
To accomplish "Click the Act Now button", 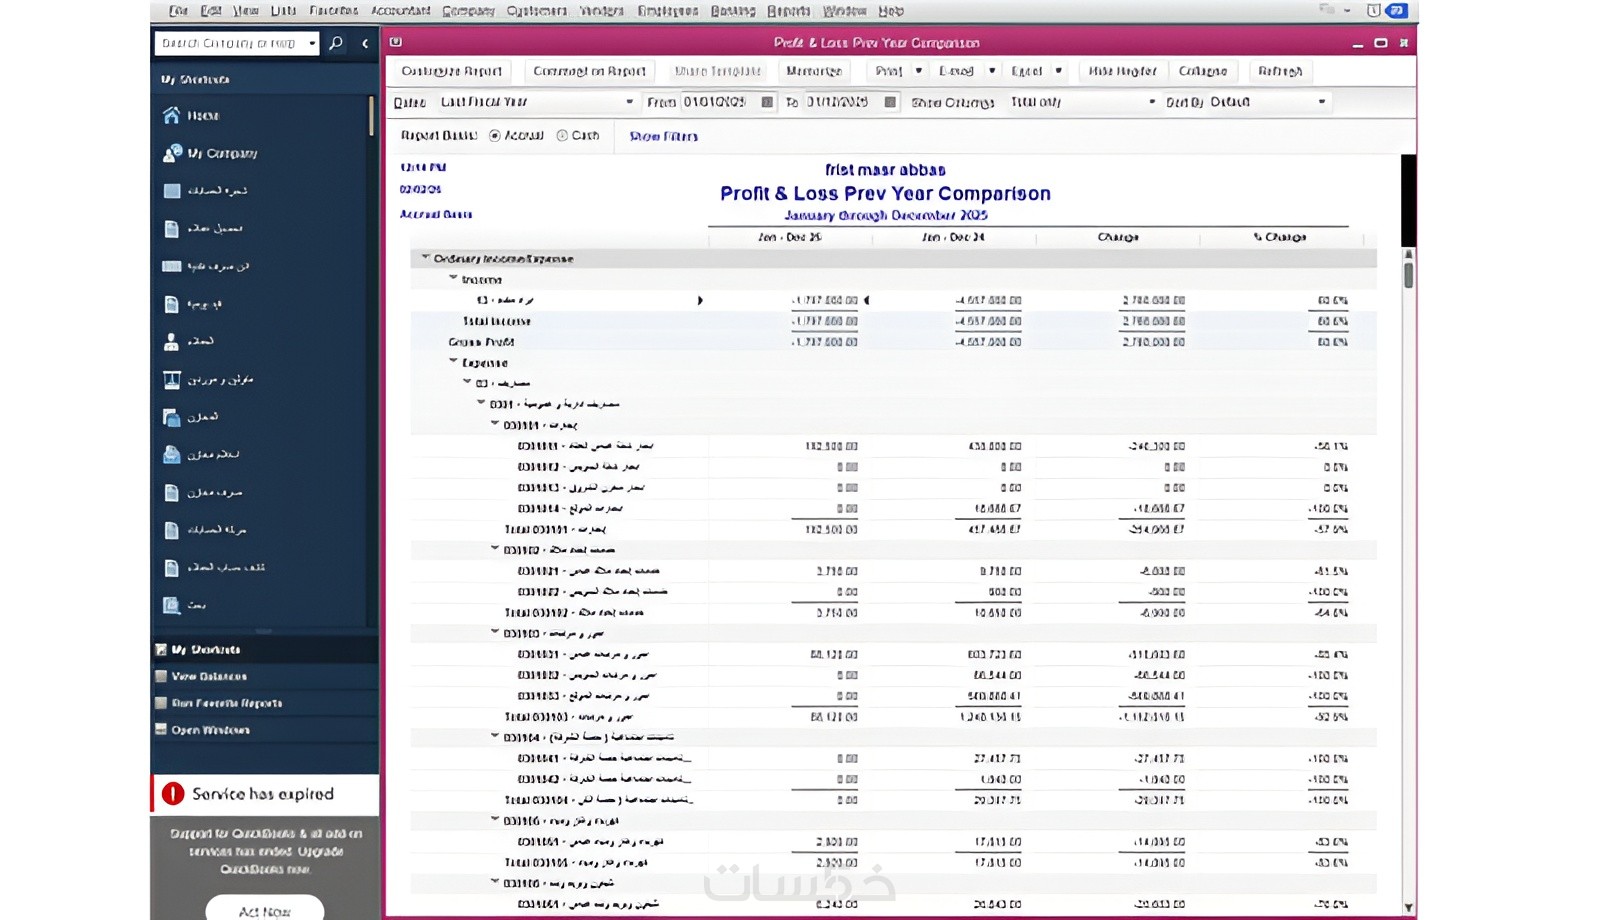I will tap(264, 910).
